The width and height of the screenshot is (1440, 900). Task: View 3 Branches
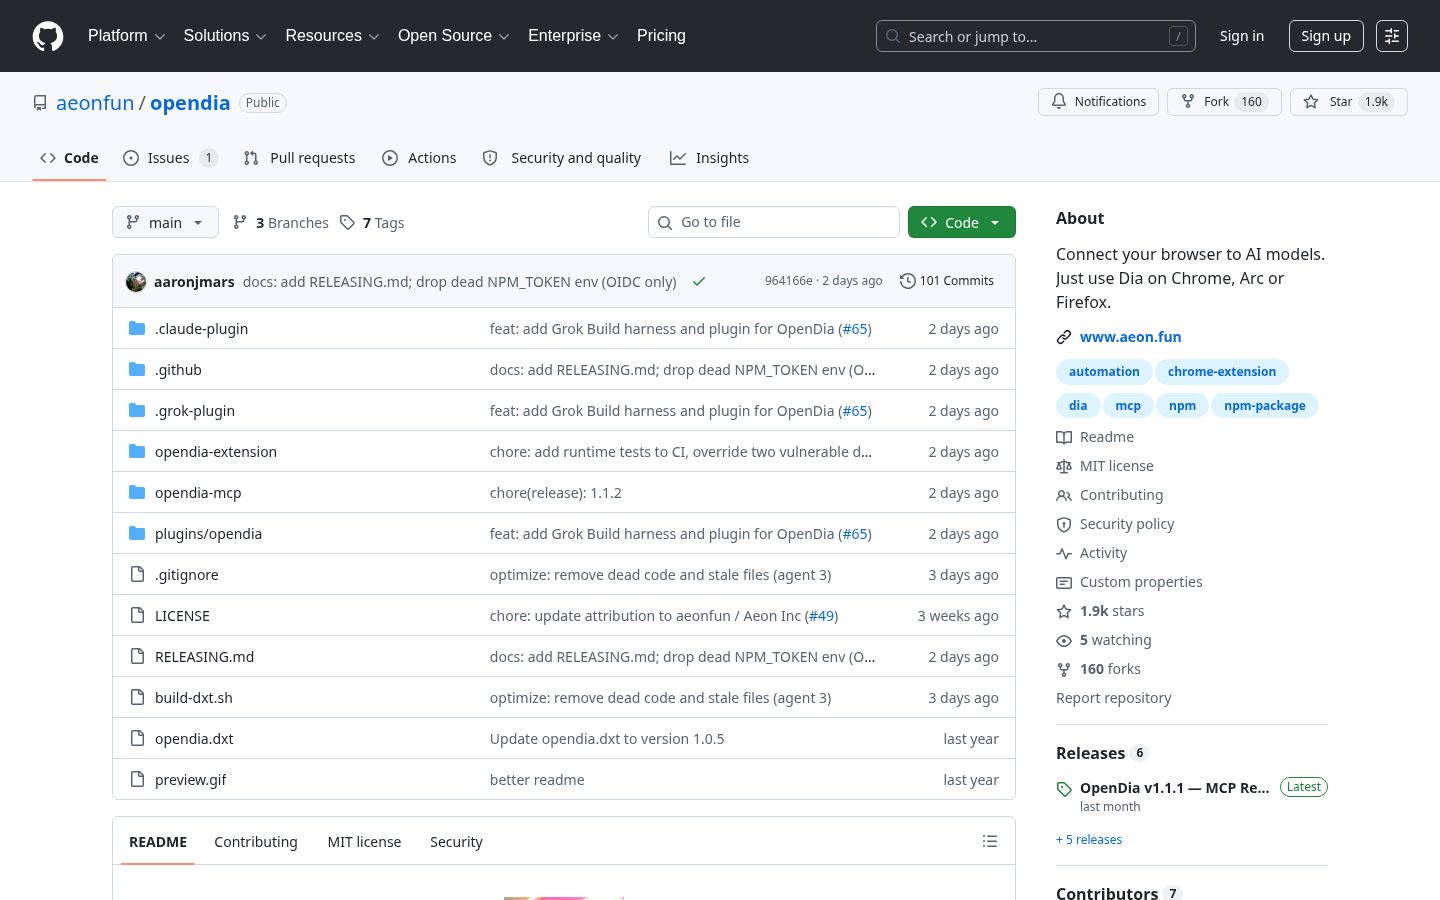[280, 222]
